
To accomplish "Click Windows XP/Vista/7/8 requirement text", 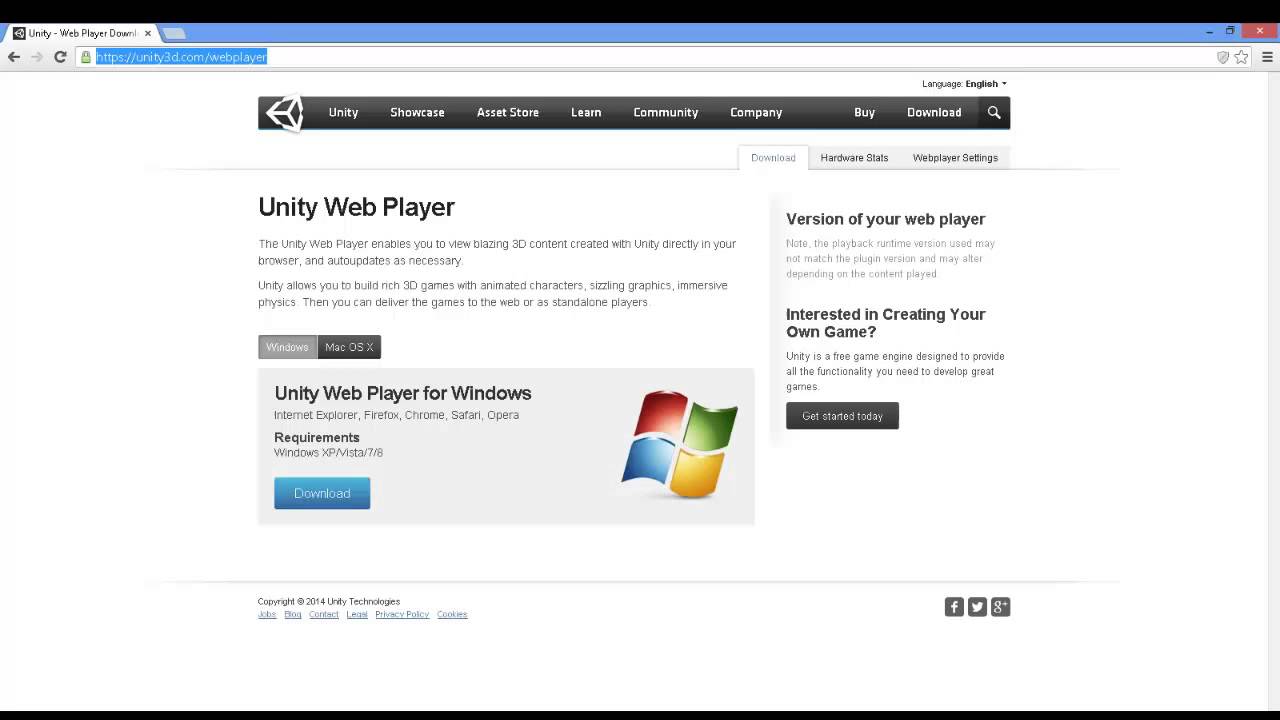I will (328, 453).
